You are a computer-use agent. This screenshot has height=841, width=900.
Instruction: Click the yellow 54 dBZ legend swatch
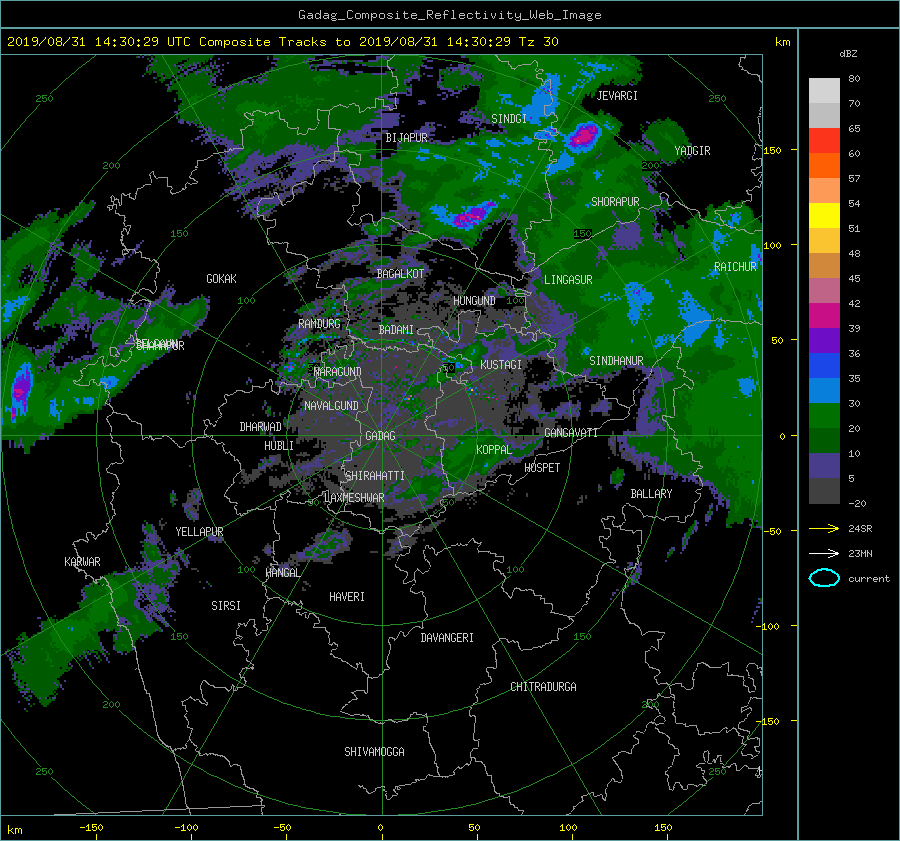point(824,216)
